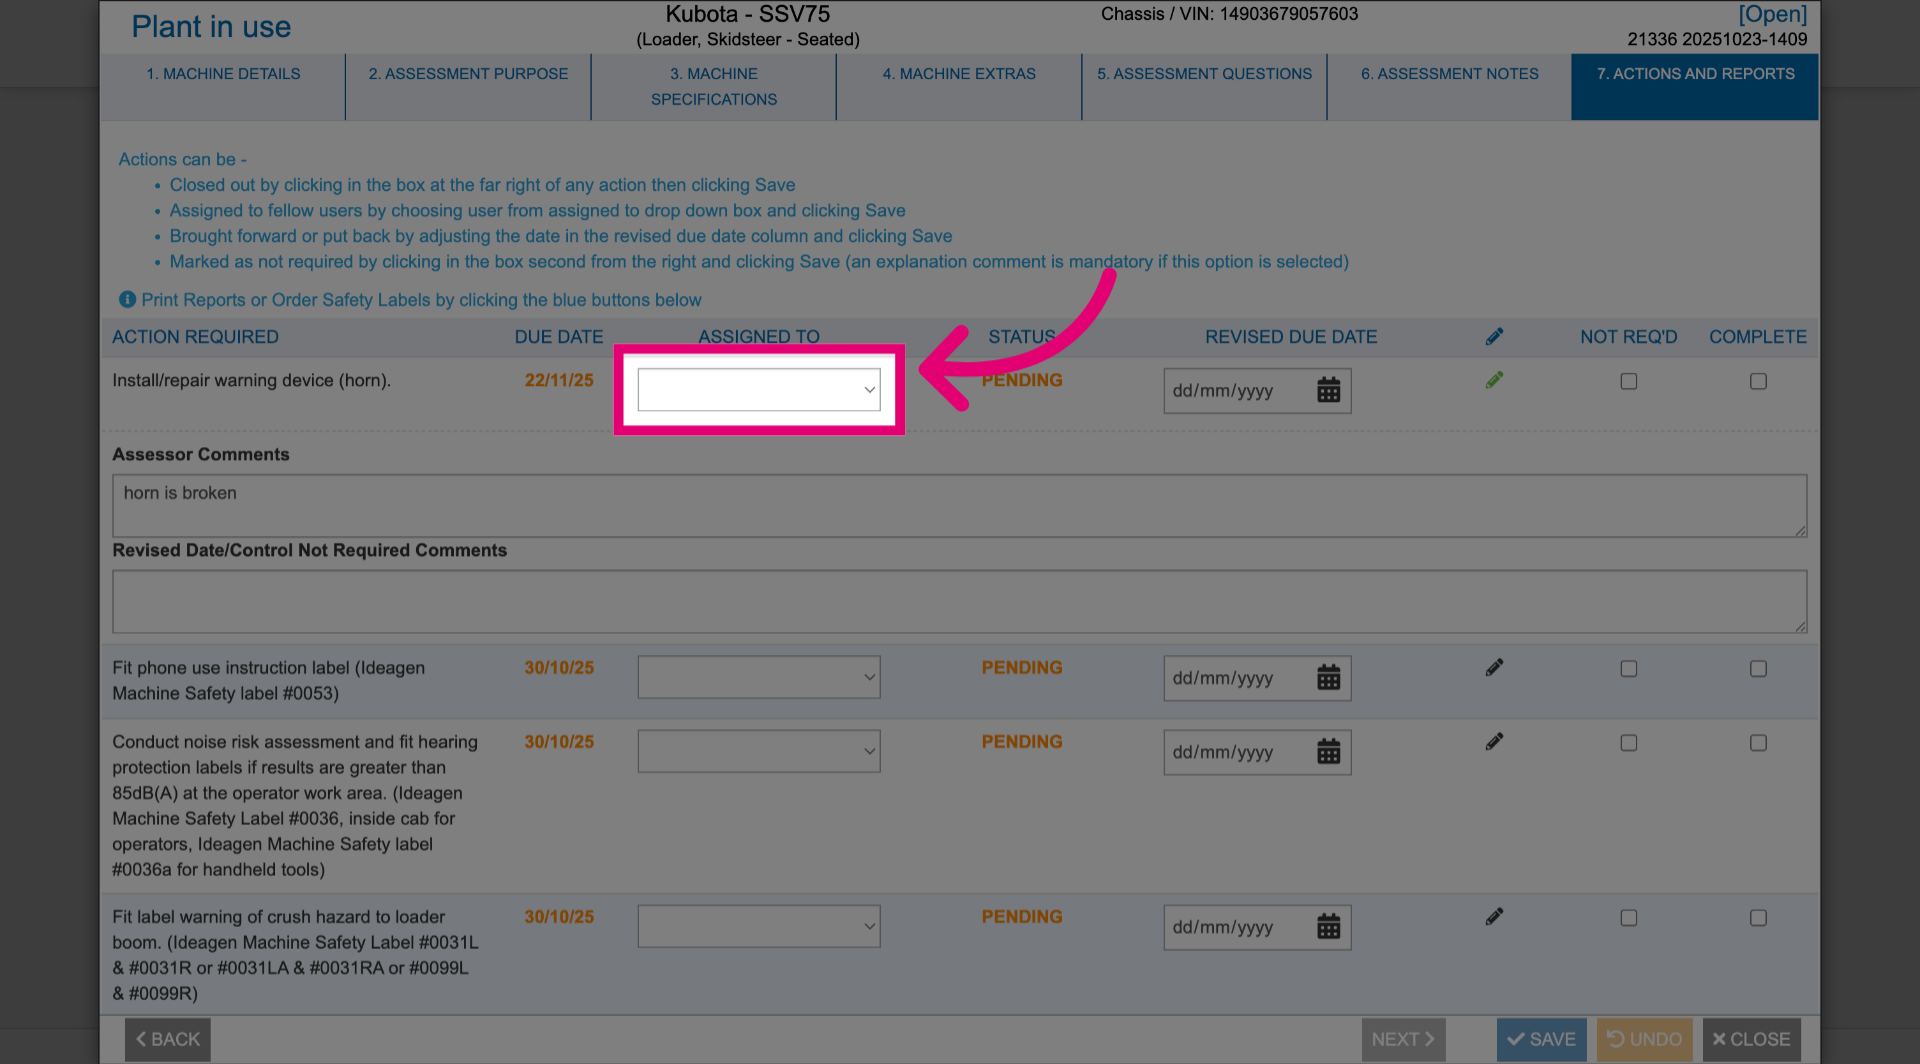Click the info icon beside Print Reports note
Viewport: 1920px width, 1064px height.
click(x=127, y=299)
